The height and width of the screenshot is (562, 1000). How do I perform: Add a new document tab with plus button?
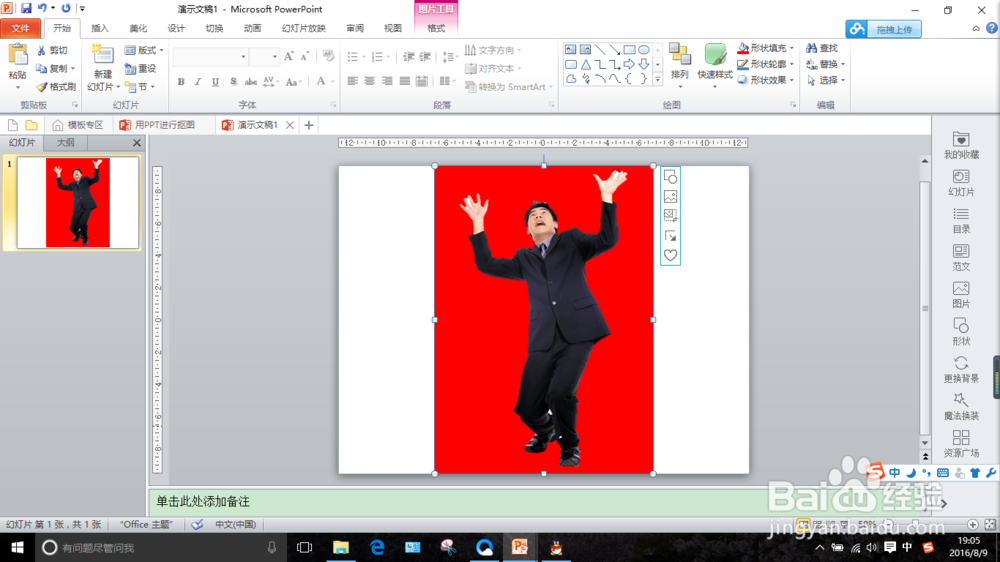309,125
